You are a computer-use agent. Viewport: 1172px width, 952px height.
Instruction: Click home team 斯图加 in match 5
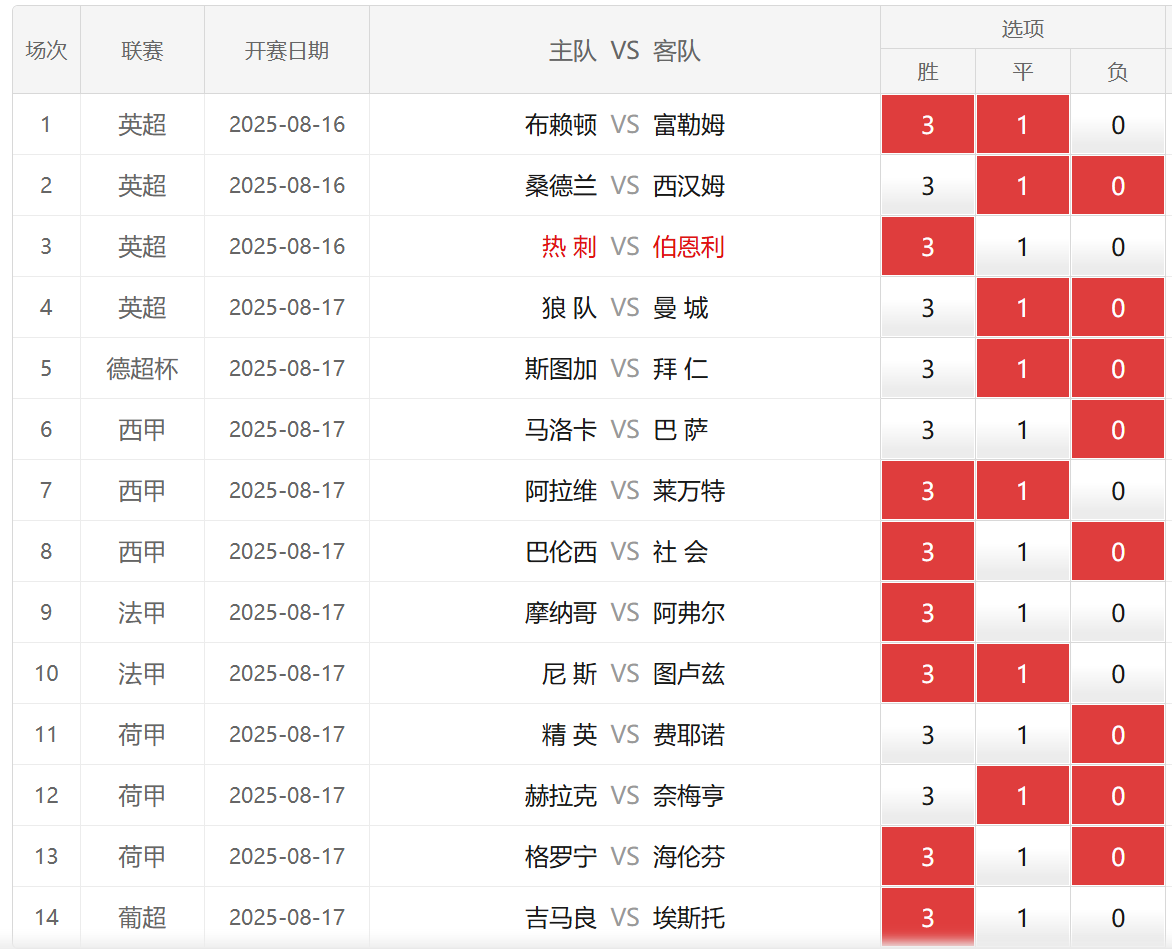[x=561, y=368]
